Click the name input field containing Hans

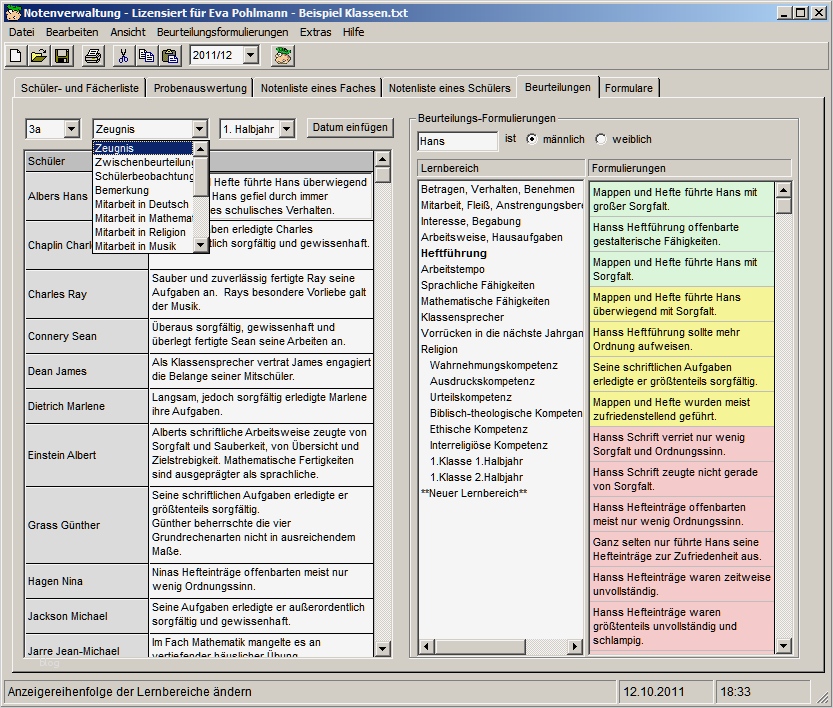pyautogui.click(x=457, y=141)
